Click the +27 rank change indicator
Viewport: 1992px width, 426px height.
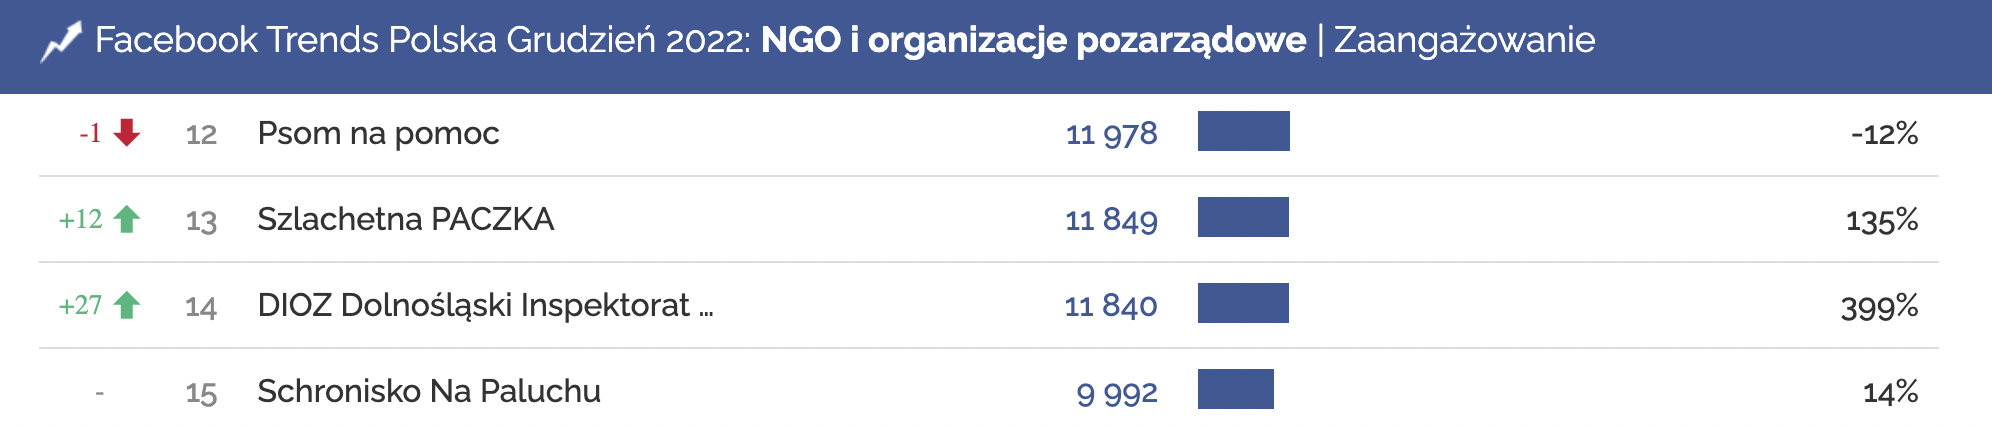click(x=81, y=305)
